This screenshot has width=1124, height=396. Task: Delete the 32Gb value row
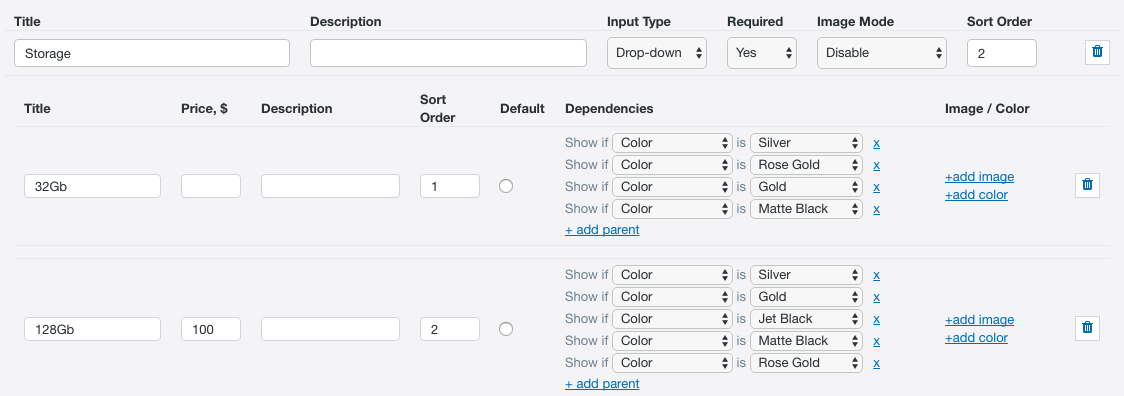tap(1087, 185)
